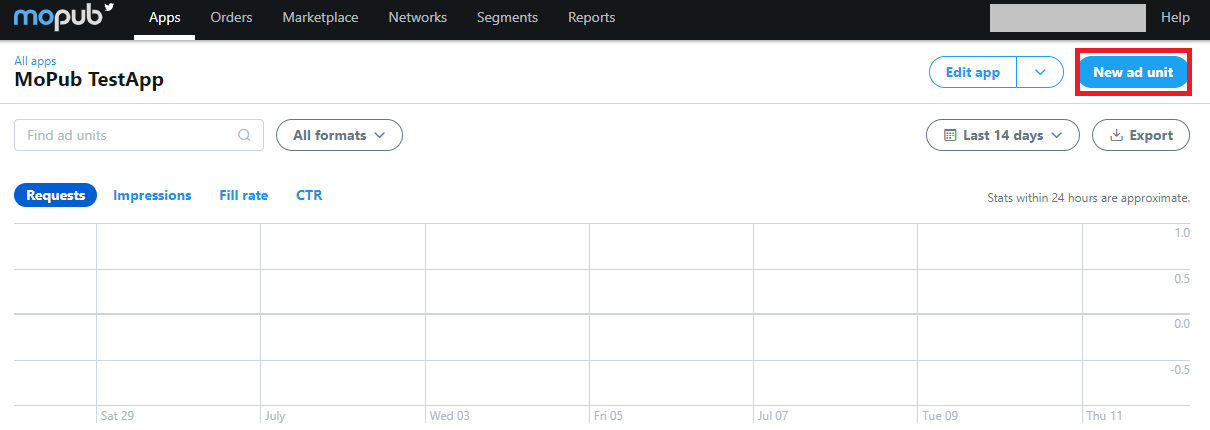The image size is (1210, 430).
Task: Click the search magnifier icon
Action: coord(244,135)
